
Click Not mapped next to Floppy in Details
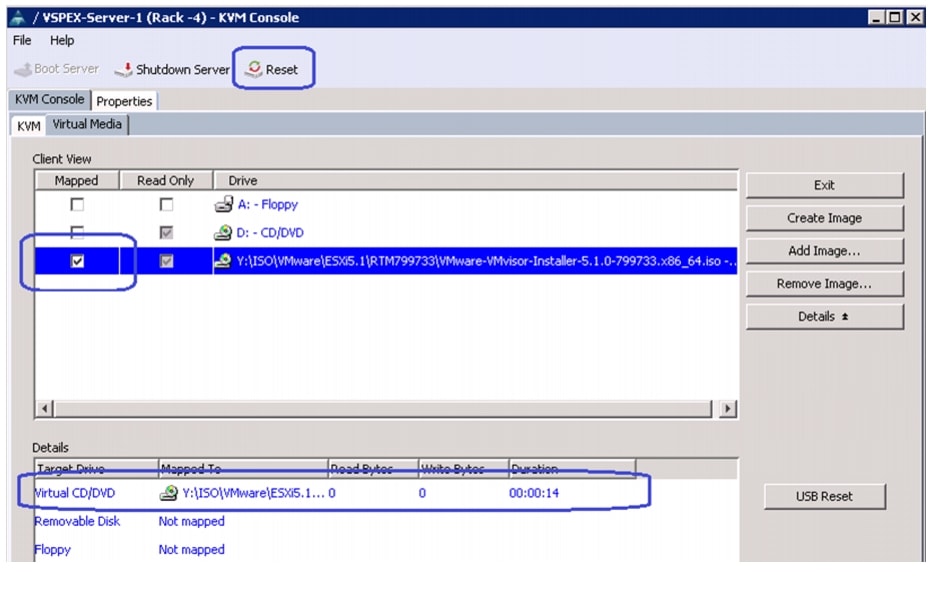tap(191, 550)
